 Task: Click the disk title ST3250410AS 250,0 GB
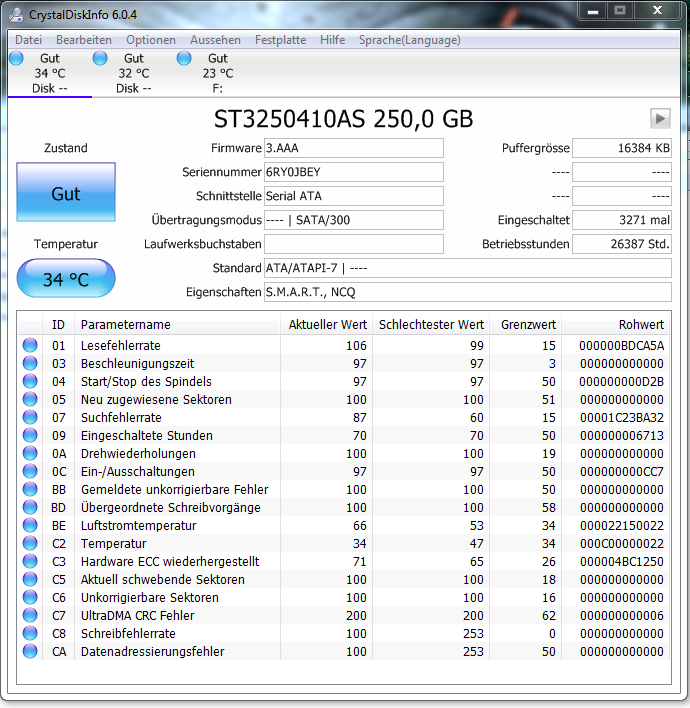343,119
